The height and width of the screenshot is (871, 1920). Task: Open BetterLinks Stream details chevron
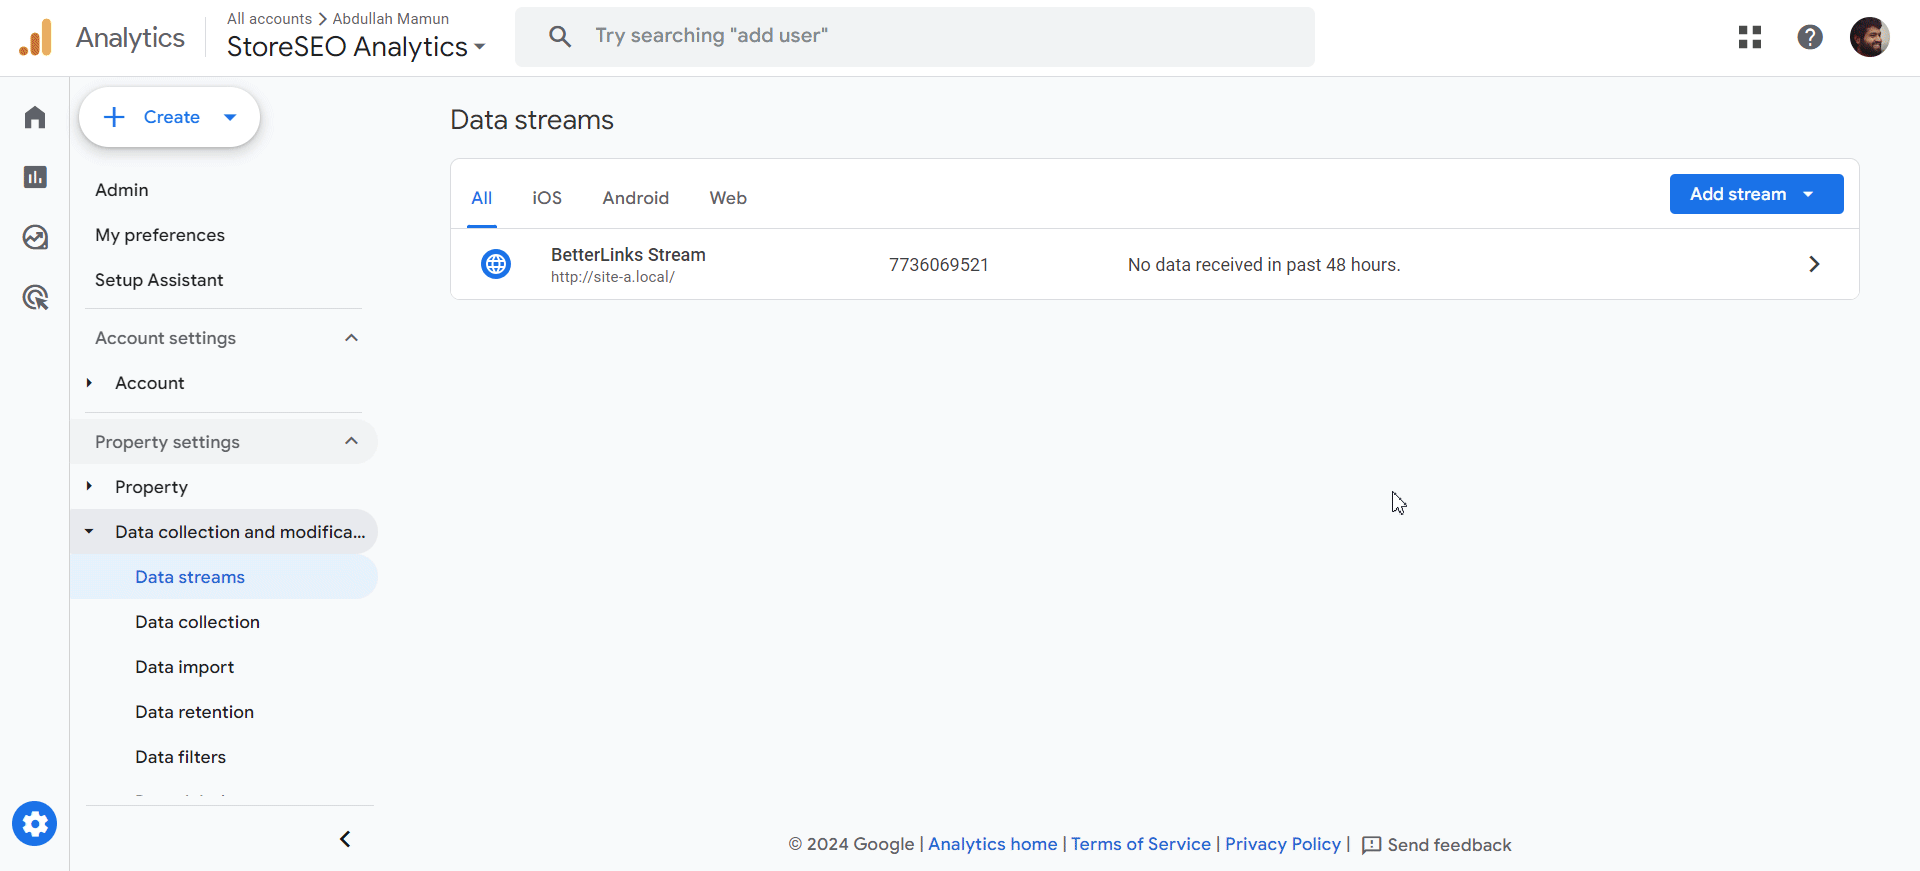point(1814,264)
